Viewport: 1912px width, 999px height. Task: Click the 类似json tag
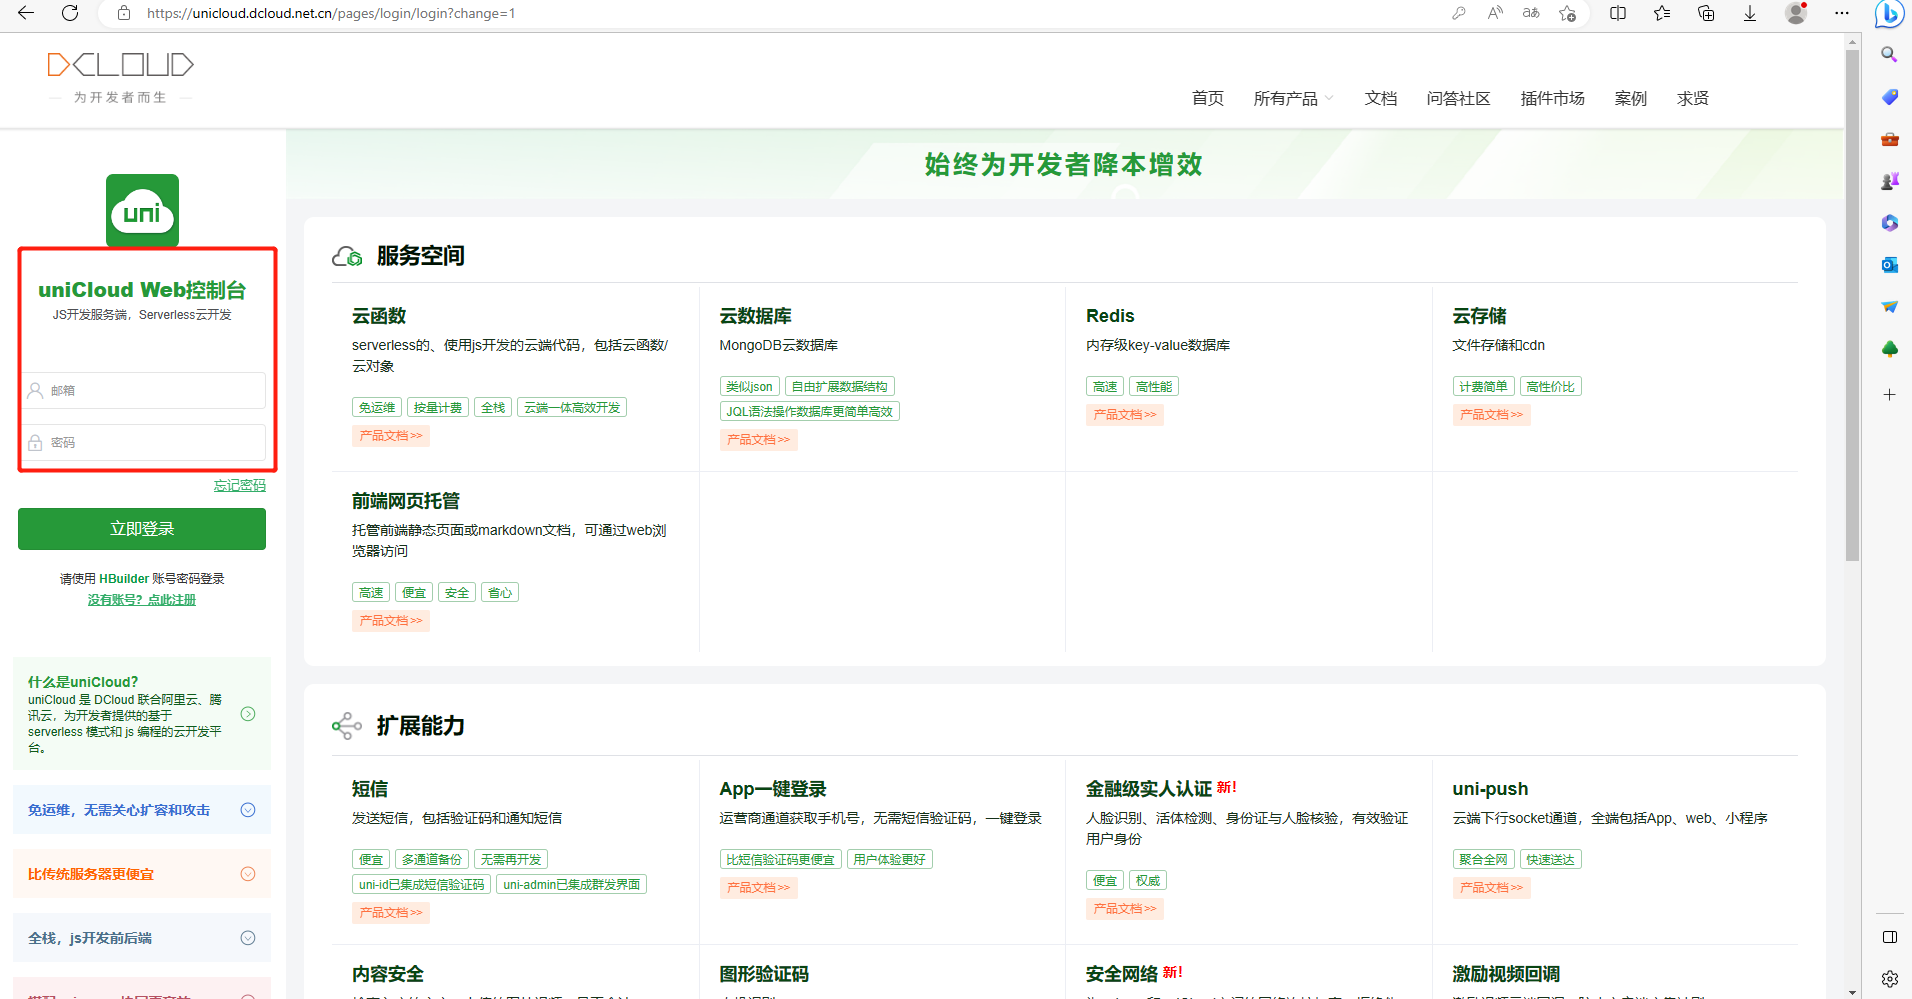point(749,387)
